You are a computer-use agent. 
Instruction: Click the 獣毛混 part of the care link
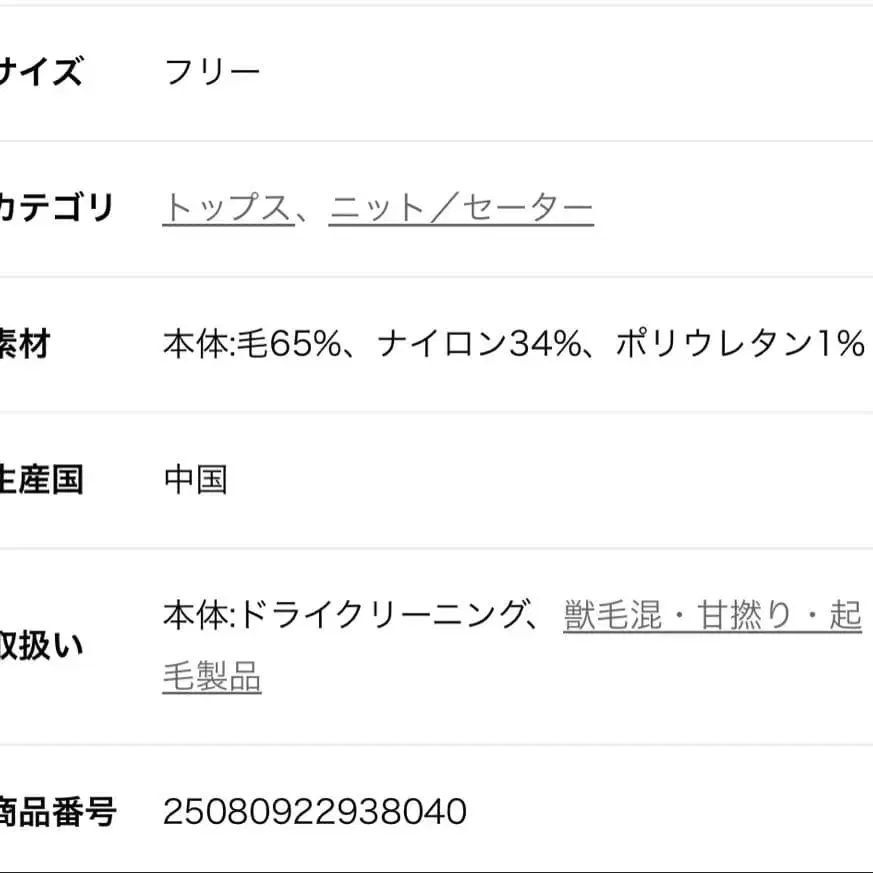pos(612,616)
